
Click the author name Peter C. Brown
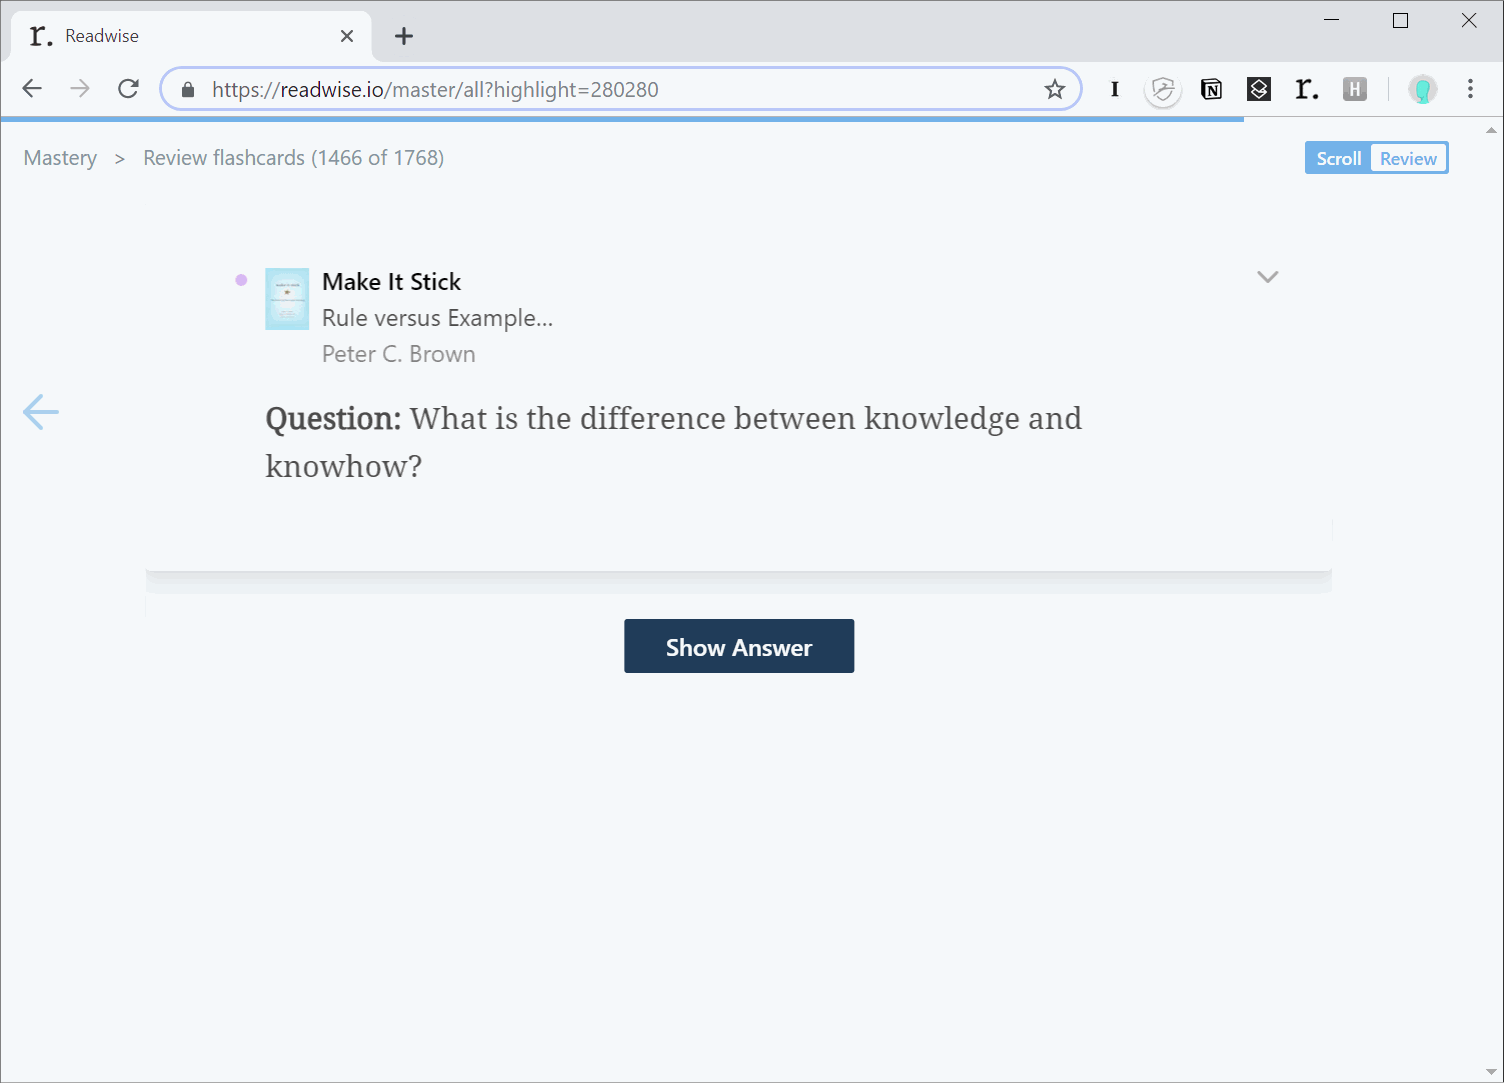click(x=399, y=354)
